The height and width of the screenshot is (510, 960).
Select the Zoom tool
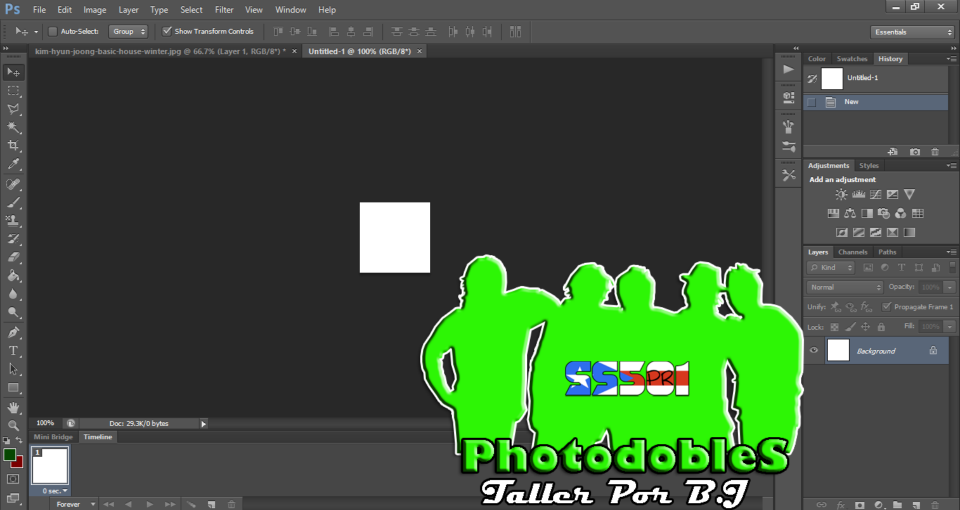point(13,425)
